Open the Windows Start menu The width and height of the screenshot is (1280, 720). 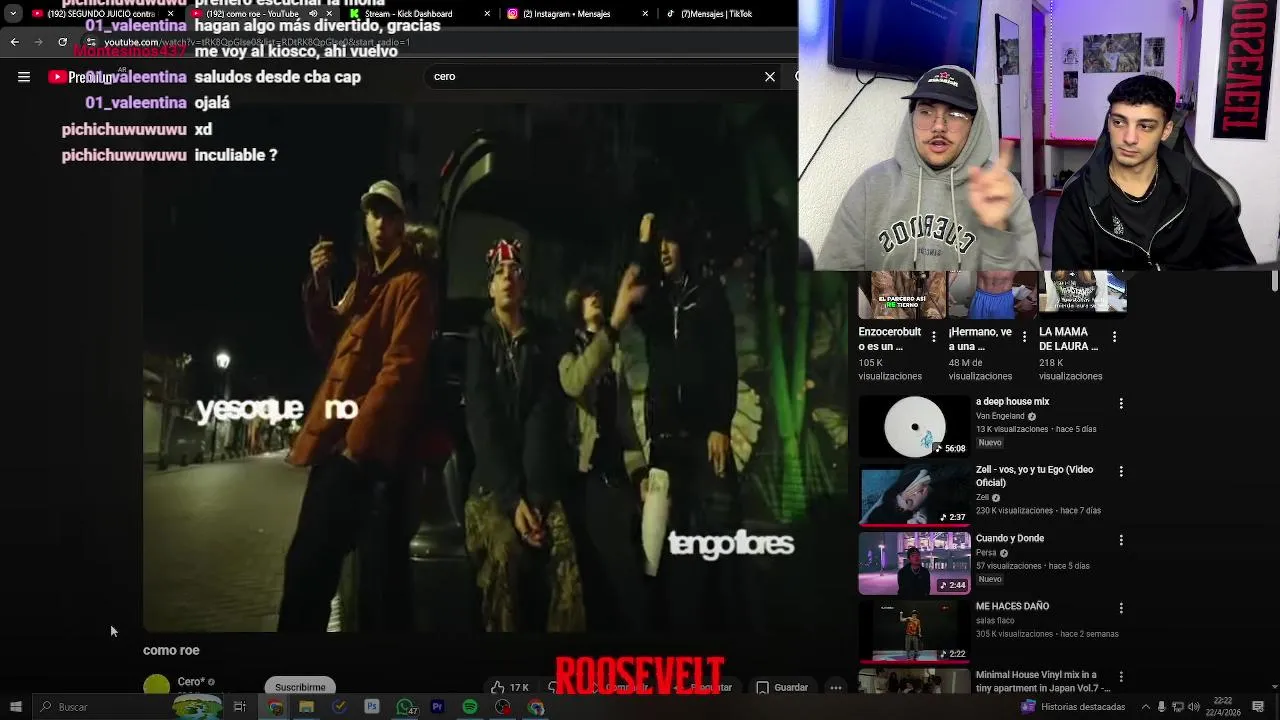(15, 707)
